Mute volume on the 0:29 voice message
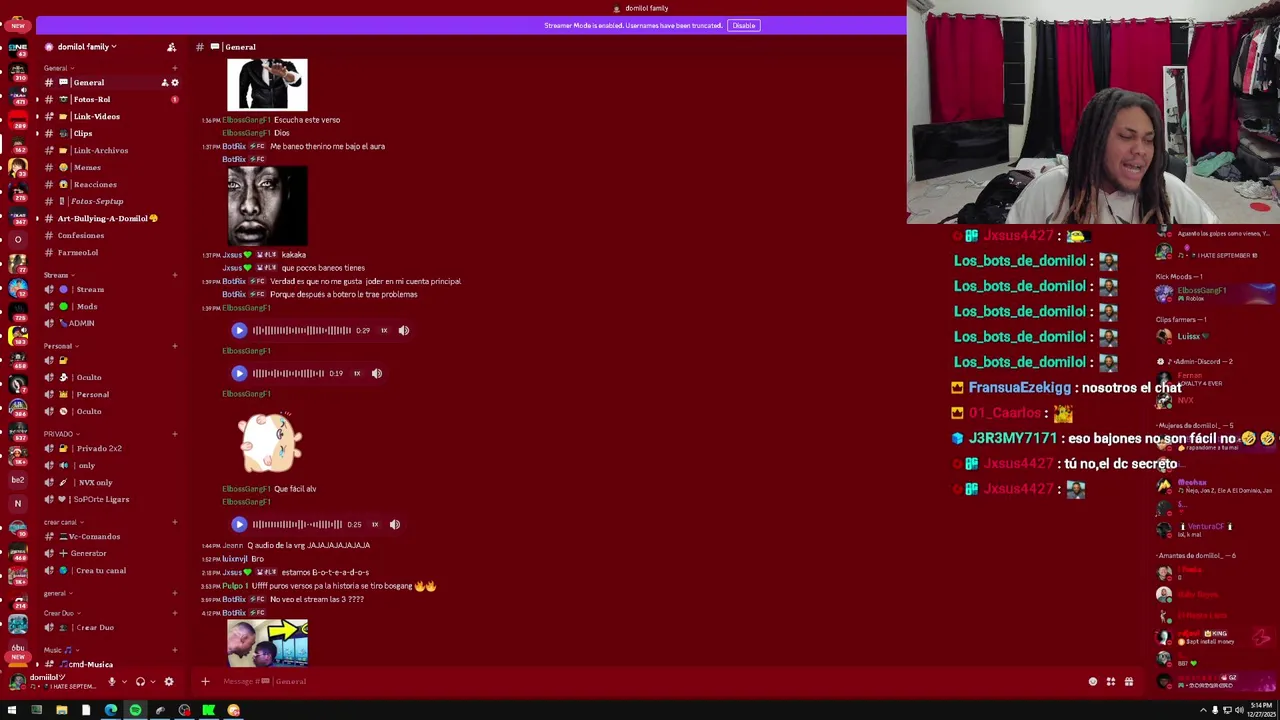Screen dimensions: 1280x720 [404, 330]
